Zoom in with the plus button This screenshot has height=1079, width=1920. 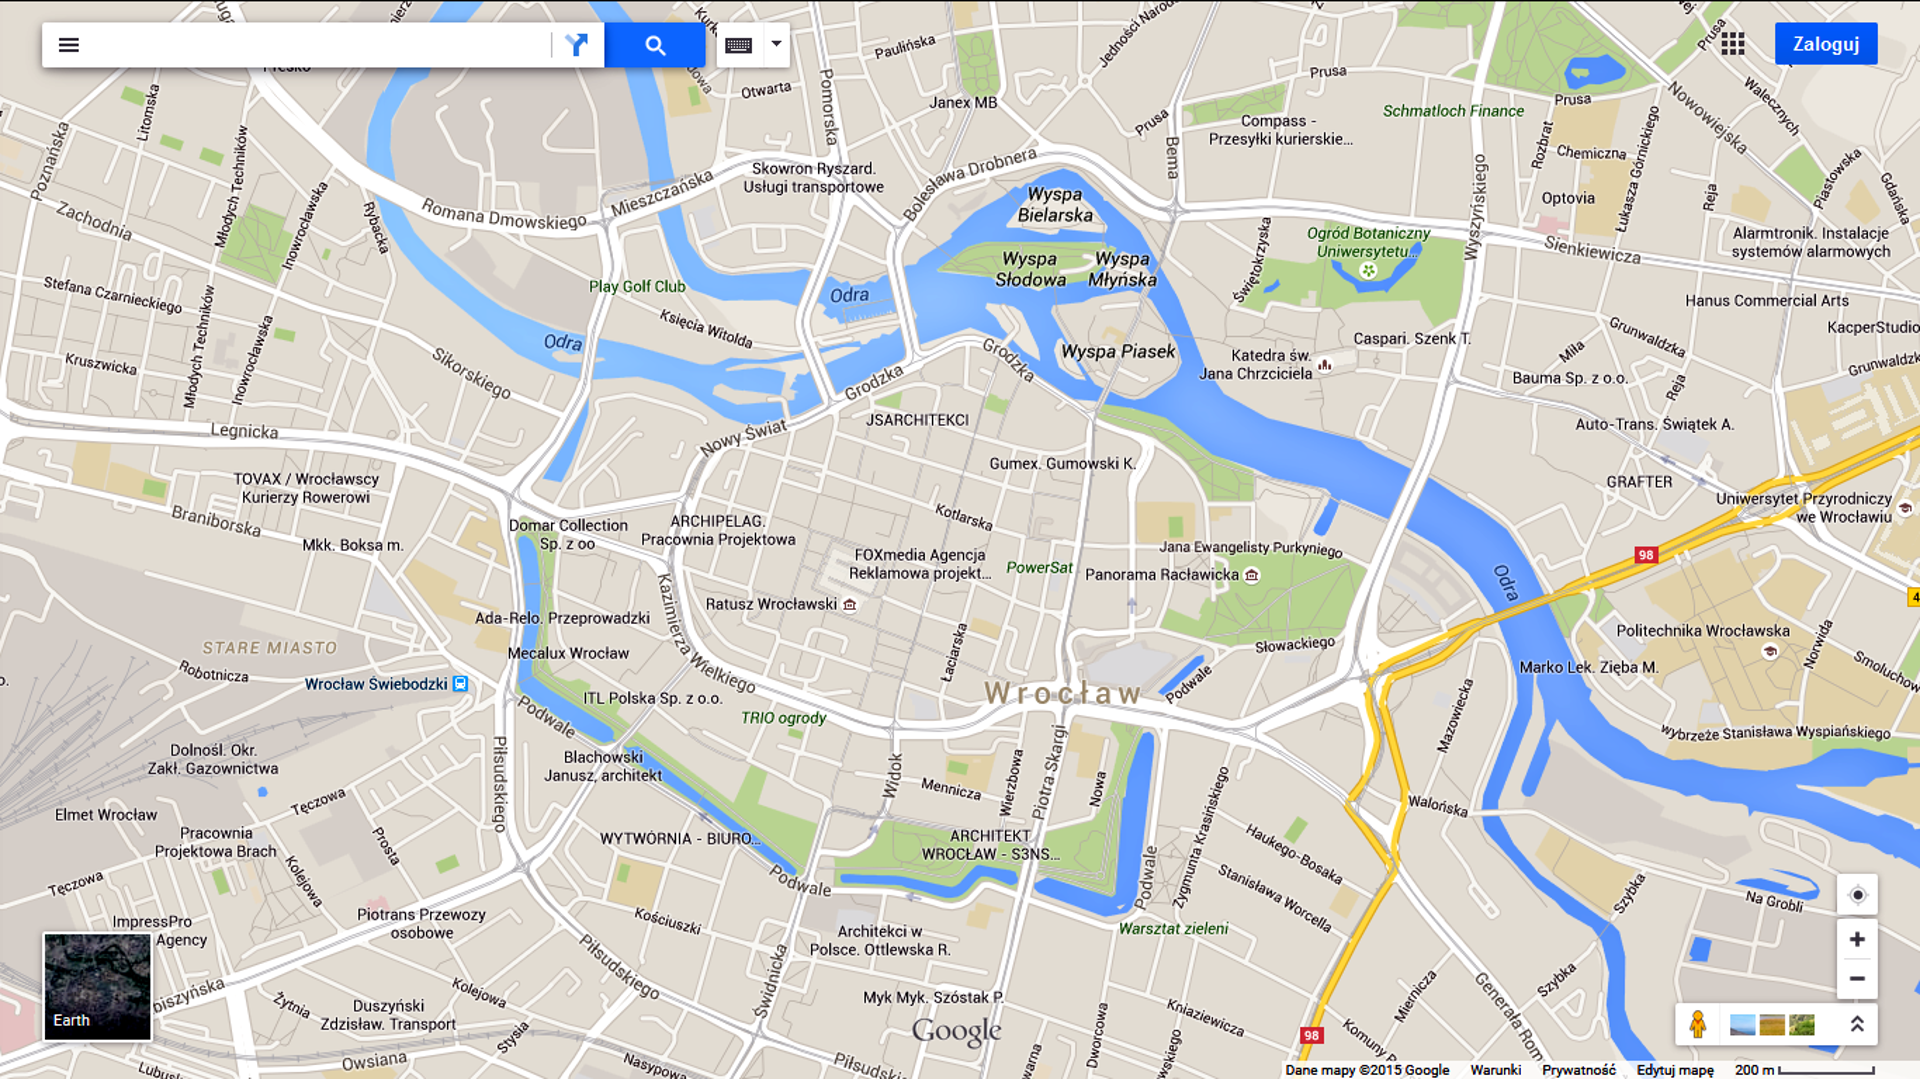tap(1857, 939)
